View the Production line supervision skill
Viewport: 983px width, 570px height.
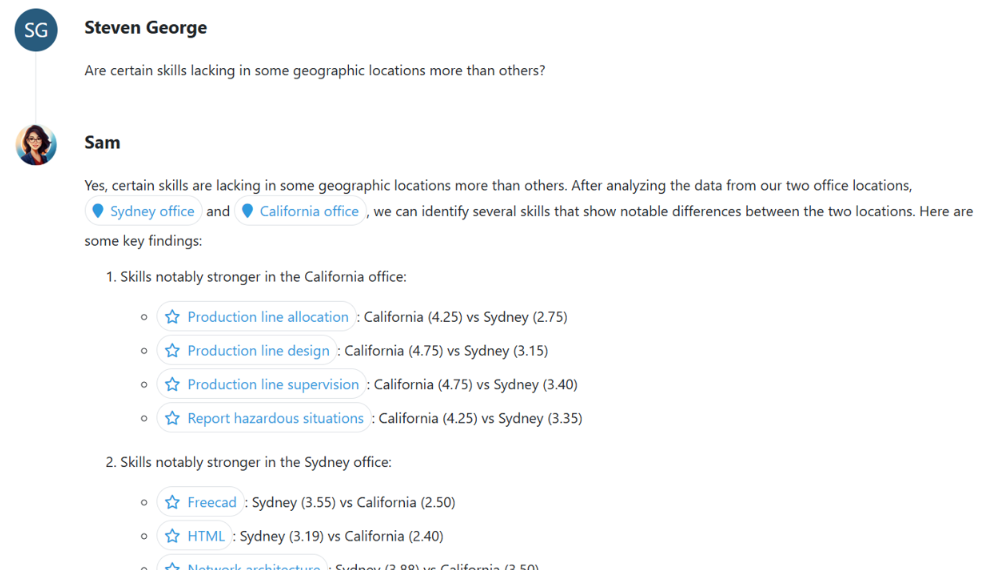tap(273, 385)
